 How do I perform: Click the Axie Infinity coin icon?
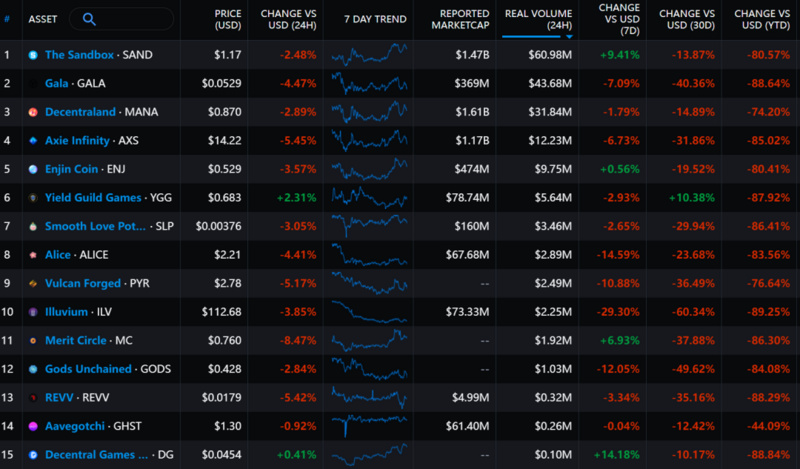coord(34,141)
